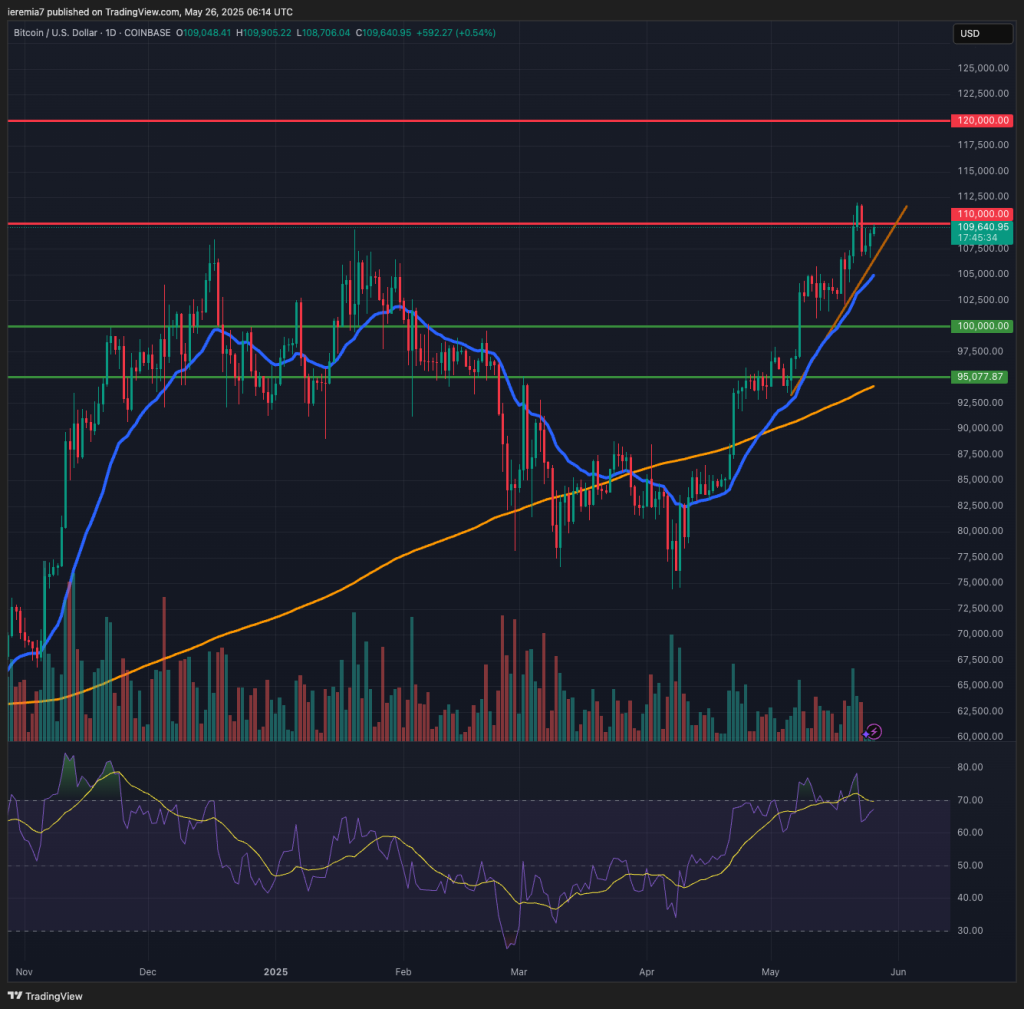Open the USD currency selector

click(982, 33)
